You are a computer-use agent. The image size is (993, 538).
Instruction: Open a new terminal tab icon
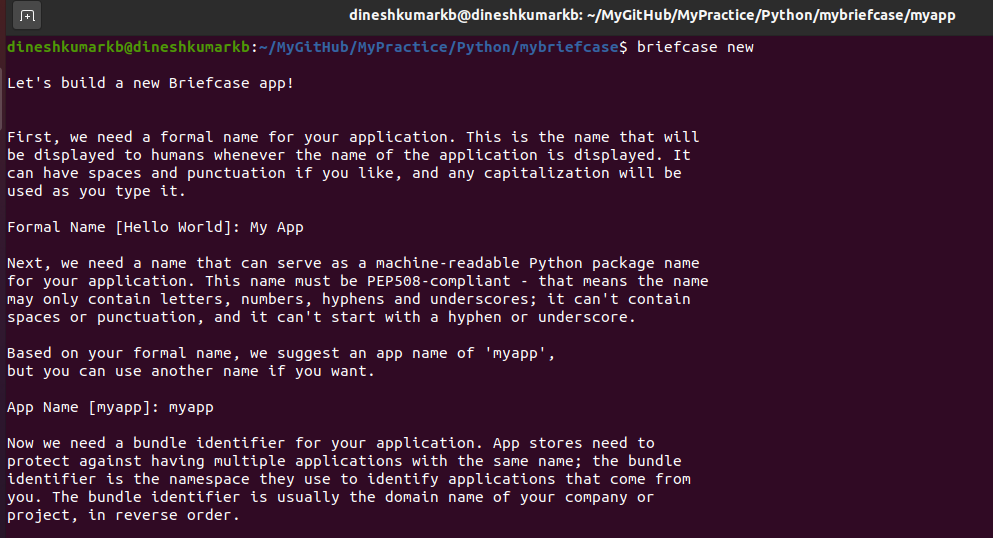27,15
